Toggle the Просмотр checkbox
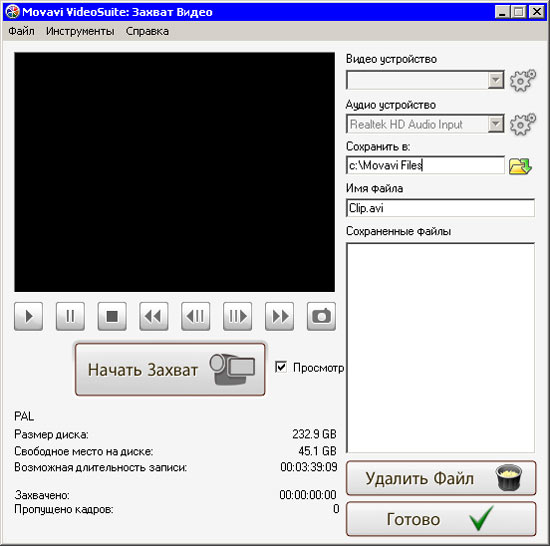This screenshot has height=546, width=550. (x=281, y=367)
